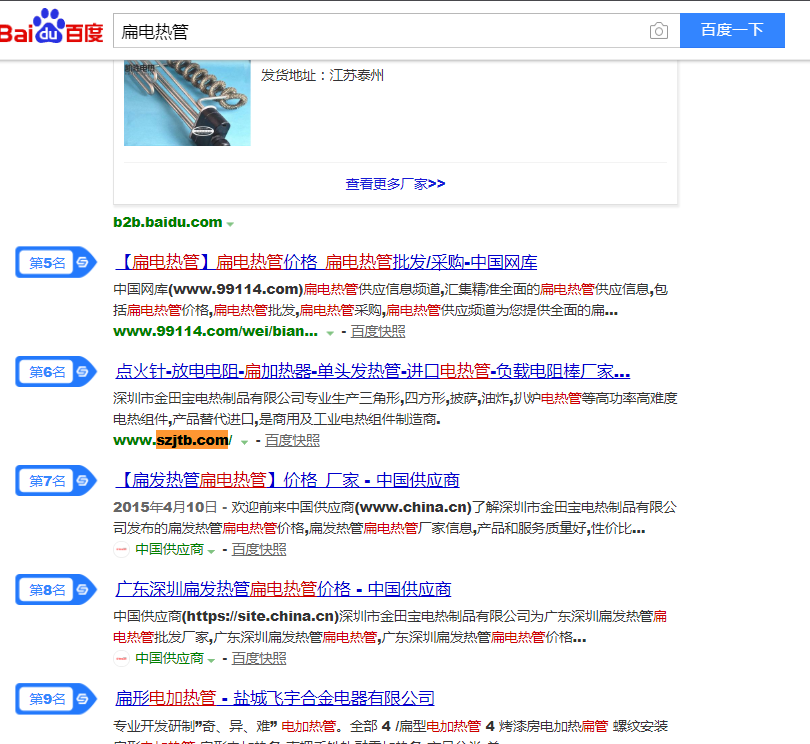Expand arrow beside 中国供应商 in 8th result
Screen dimensions: 810x744
point(211,660)
